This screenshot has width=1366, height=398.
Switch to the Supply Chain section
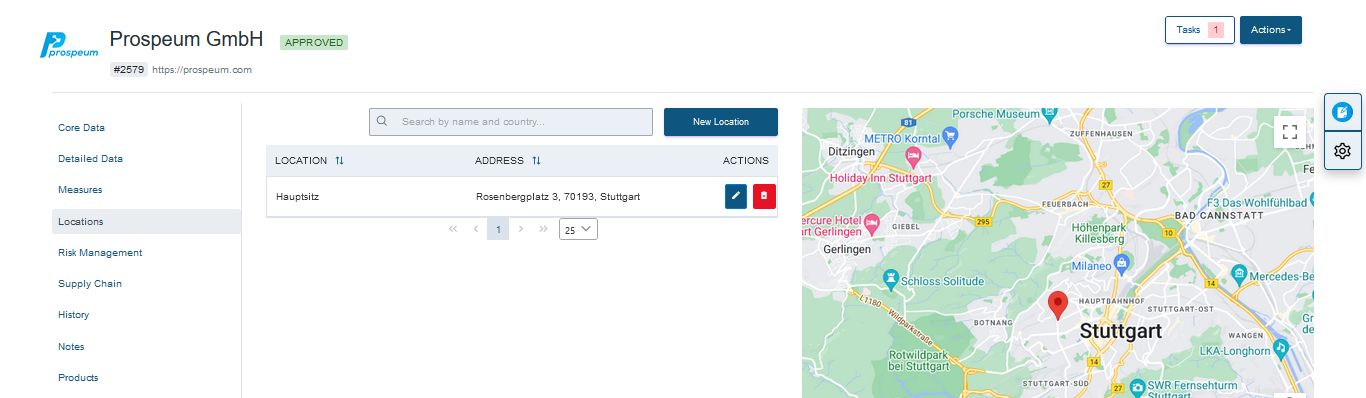pos(90,283)
